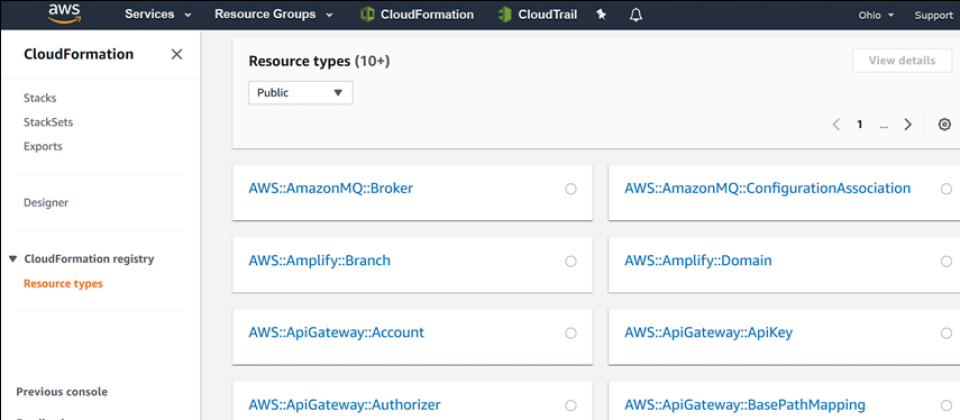Open the CloudFormation shortcut in top bar
Screen dimensions: 960x420
tap(416, 15)
